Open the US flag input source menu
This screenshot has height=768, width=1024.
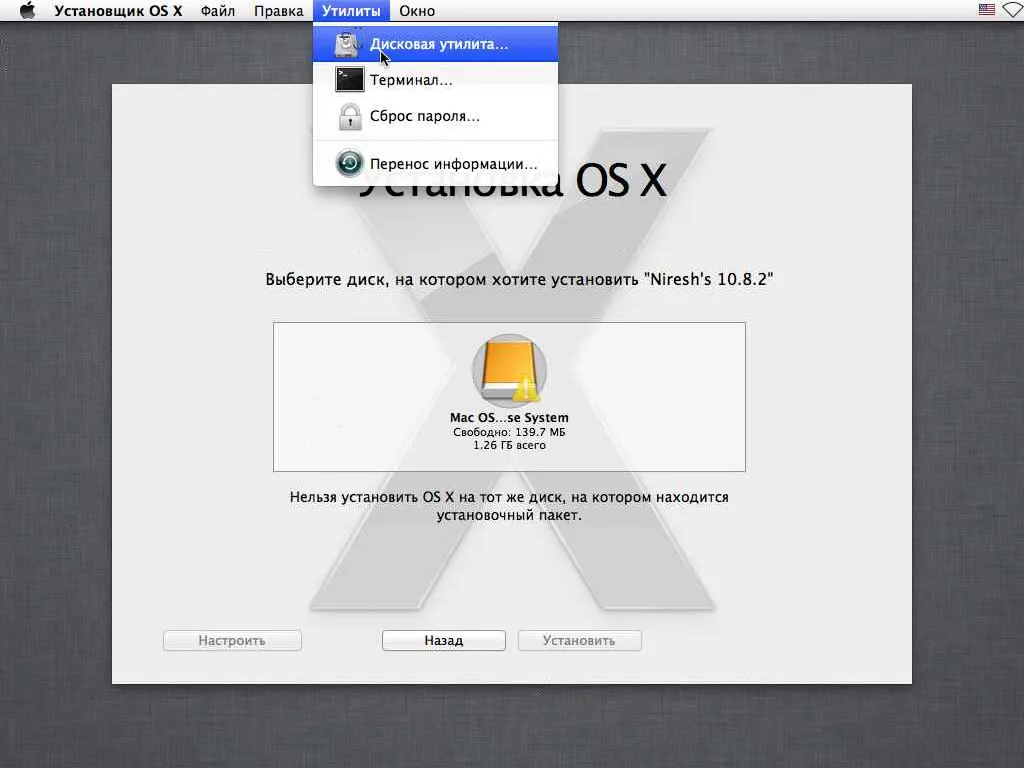pyautogui.click(x=987, y=10)
